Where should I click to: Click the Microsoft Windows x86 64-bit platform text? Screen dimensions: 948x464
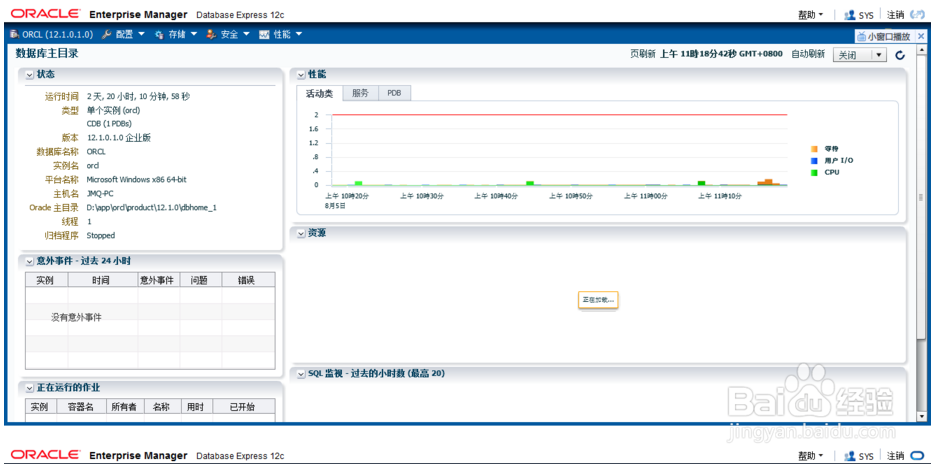tap(137, 180)
